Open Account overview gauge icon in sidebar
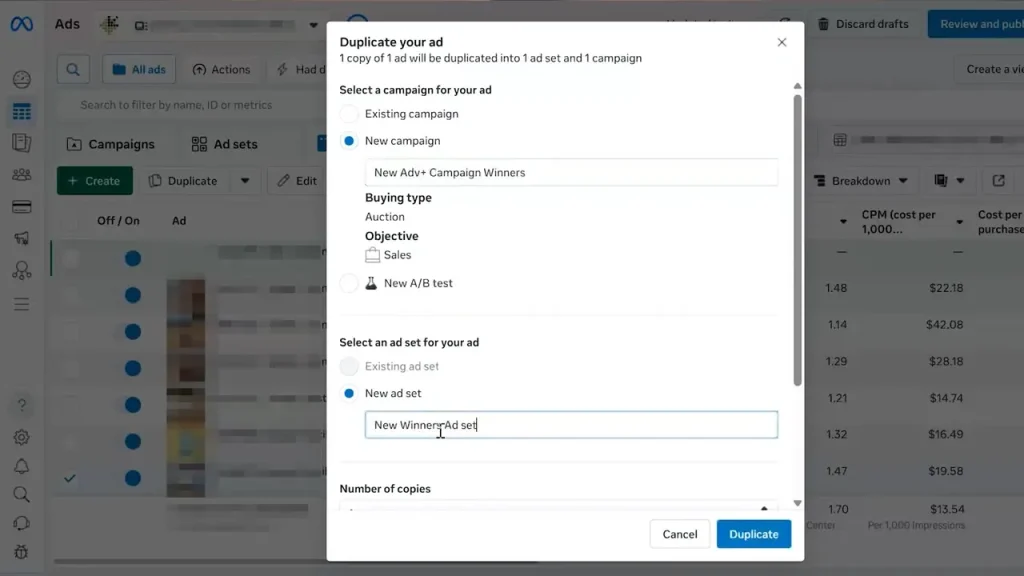The height and width of the screenshot is (576, 1024). pyautogui.click(x=22, y=80)
